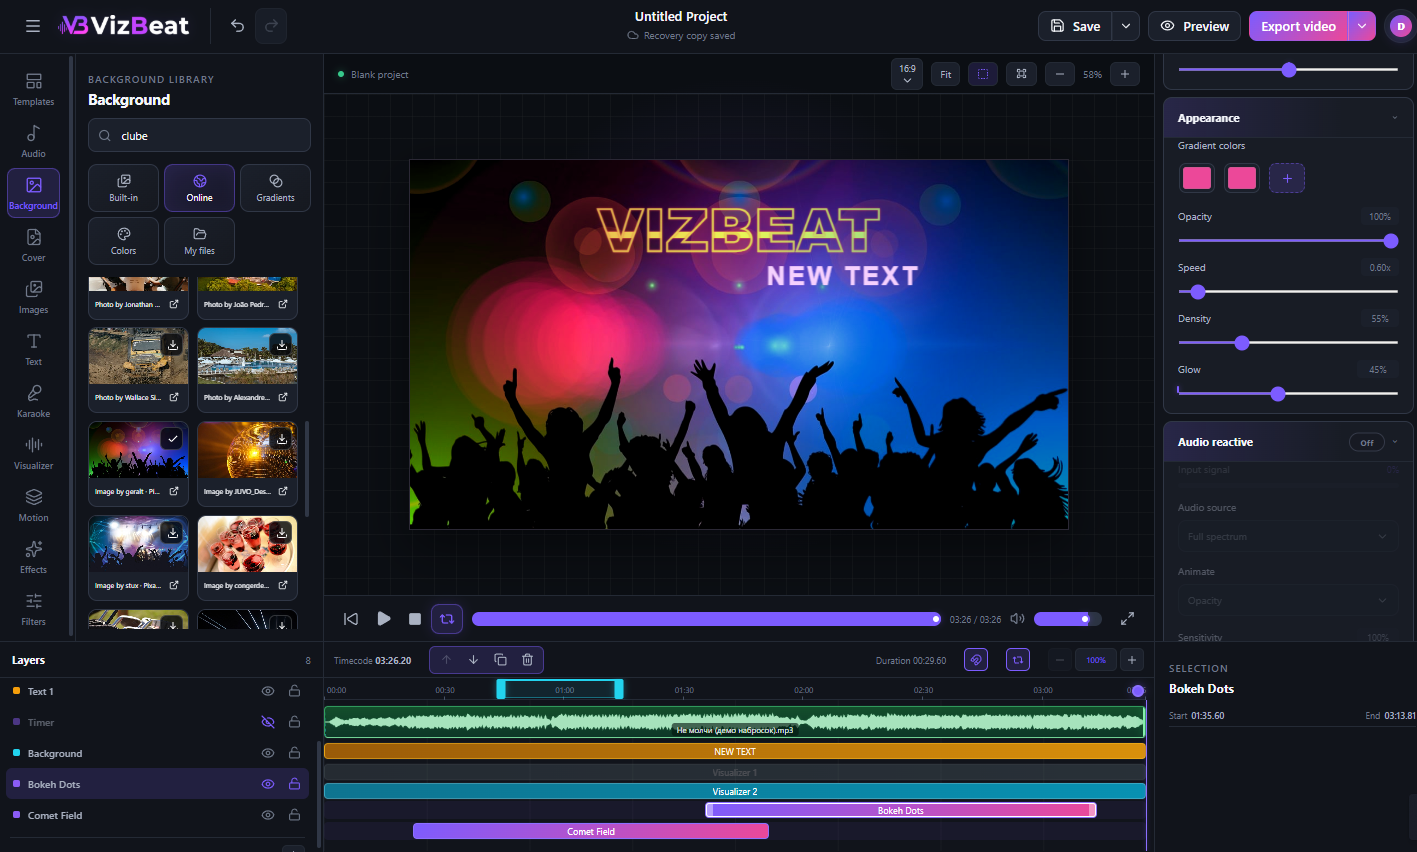Open the Cover sidebar panel
This screenshot has width=1417, height=852.
[33, 245]
